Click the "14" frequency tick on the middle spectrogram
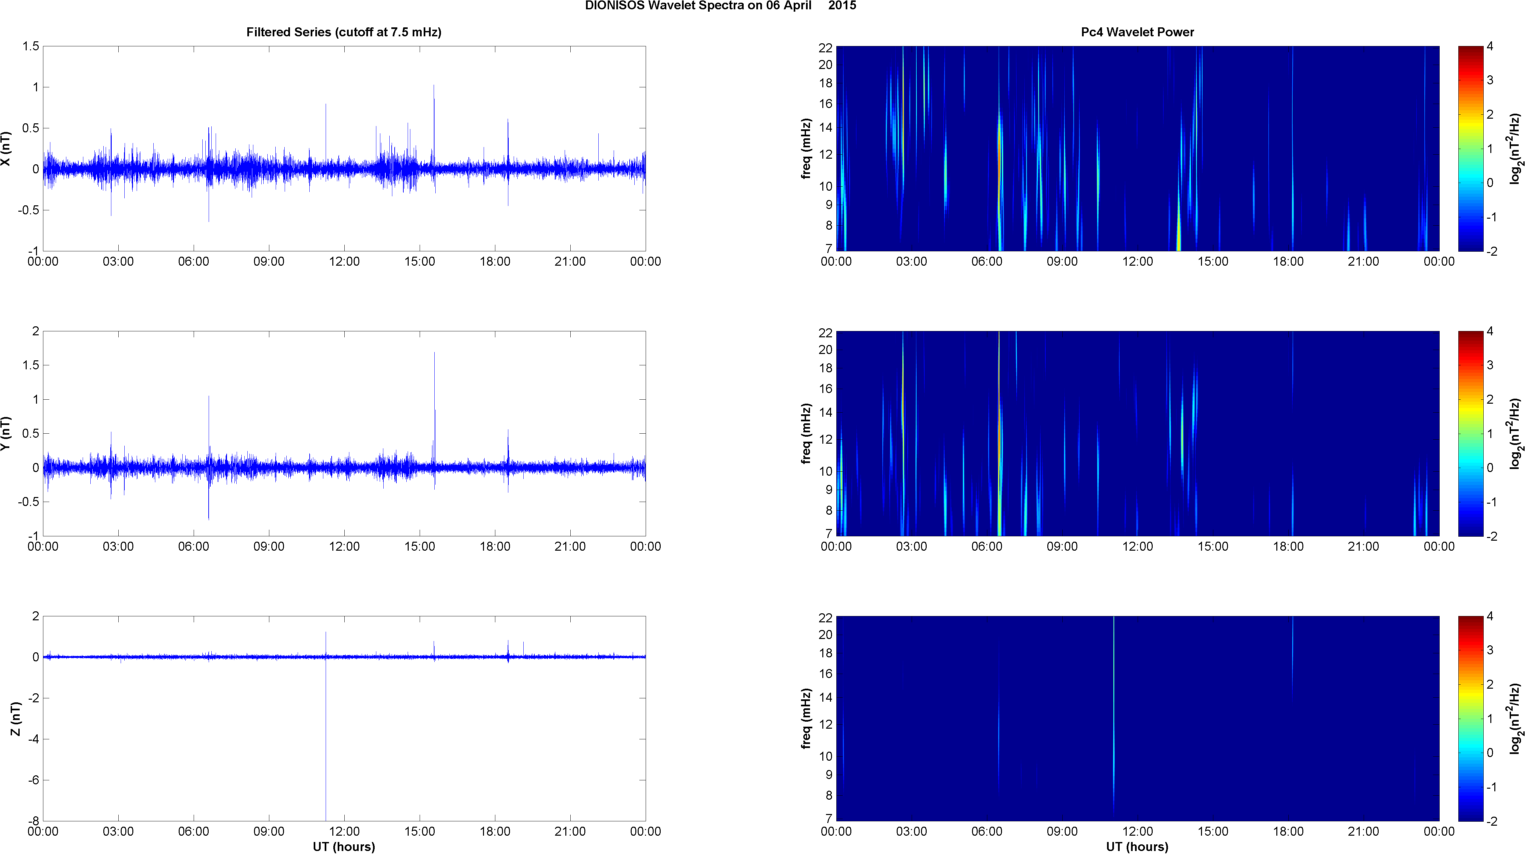 click(x=826, y=412)
